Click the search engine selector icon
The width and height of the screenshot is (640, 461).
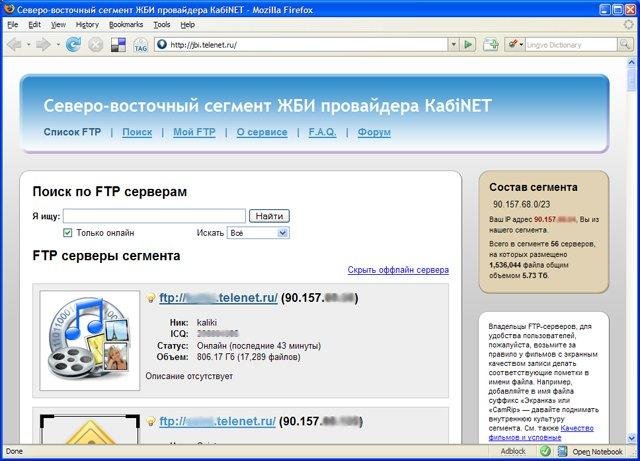[x=513, y=44]
